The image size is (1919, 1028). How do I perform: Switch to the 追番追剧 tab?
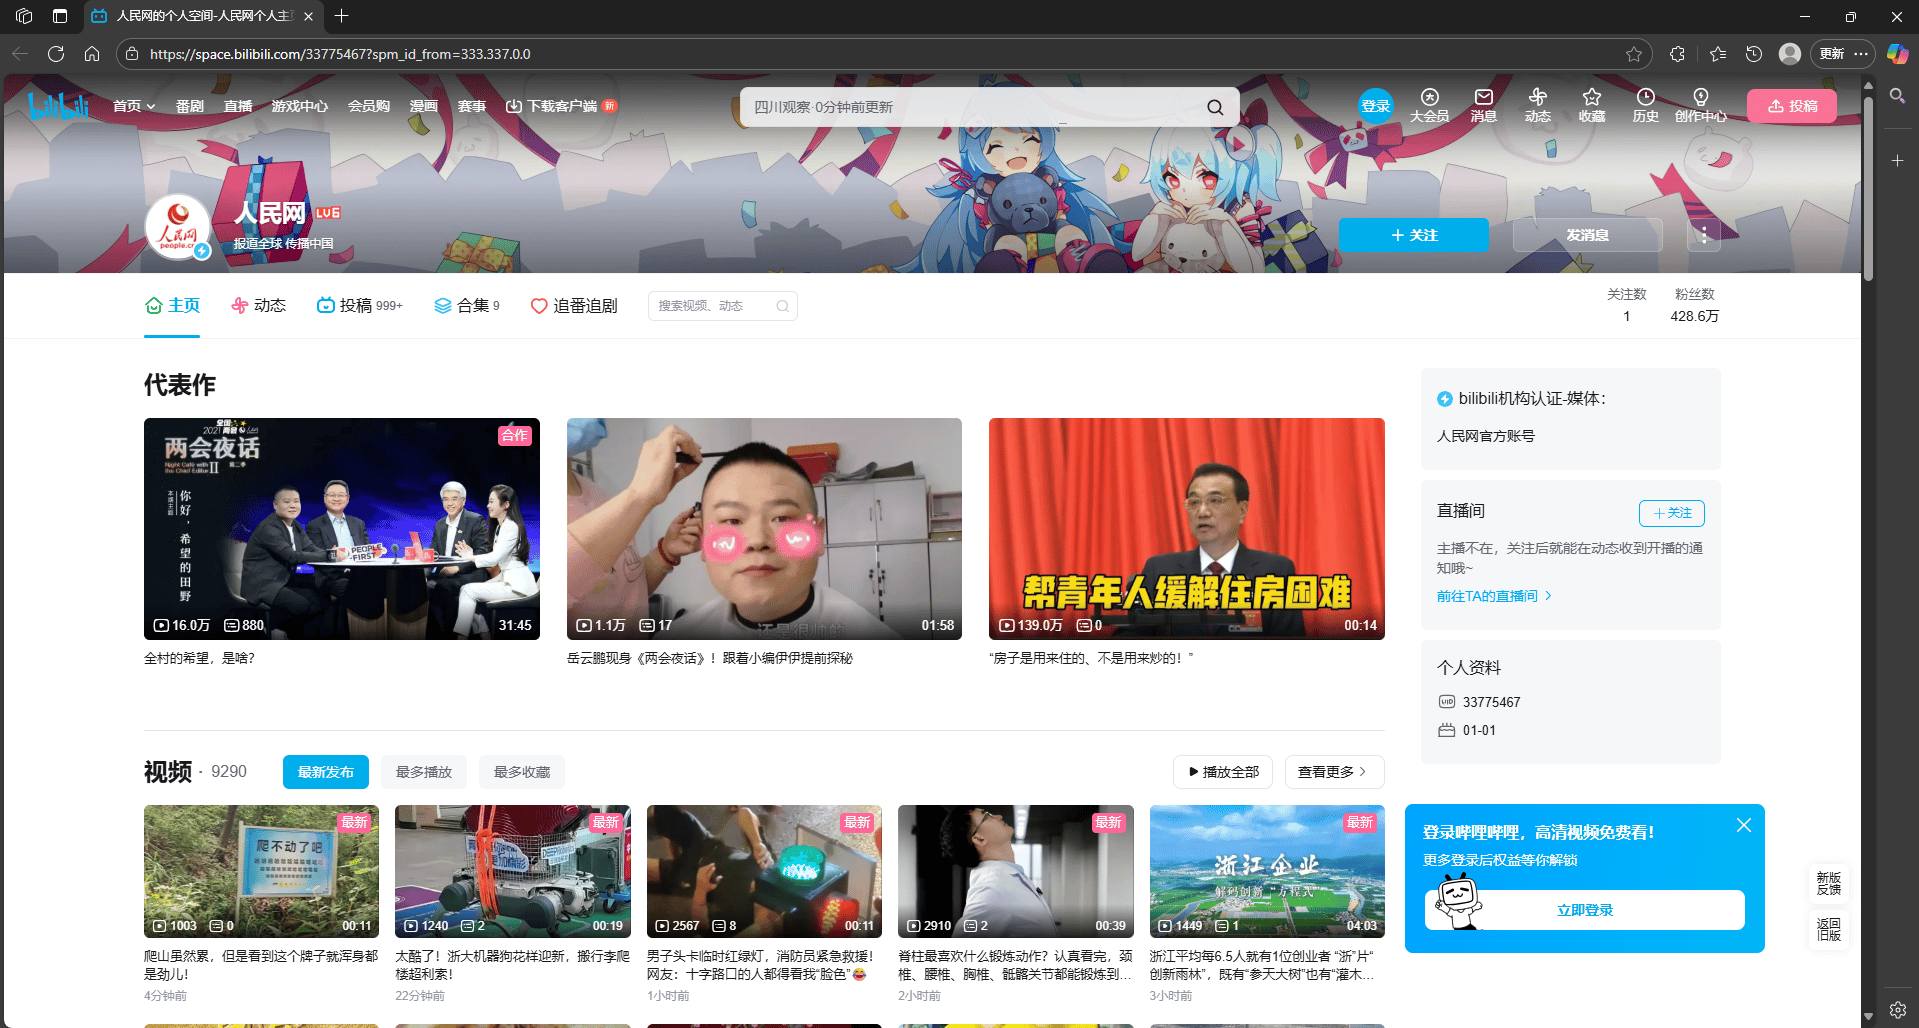click(574, 306)
